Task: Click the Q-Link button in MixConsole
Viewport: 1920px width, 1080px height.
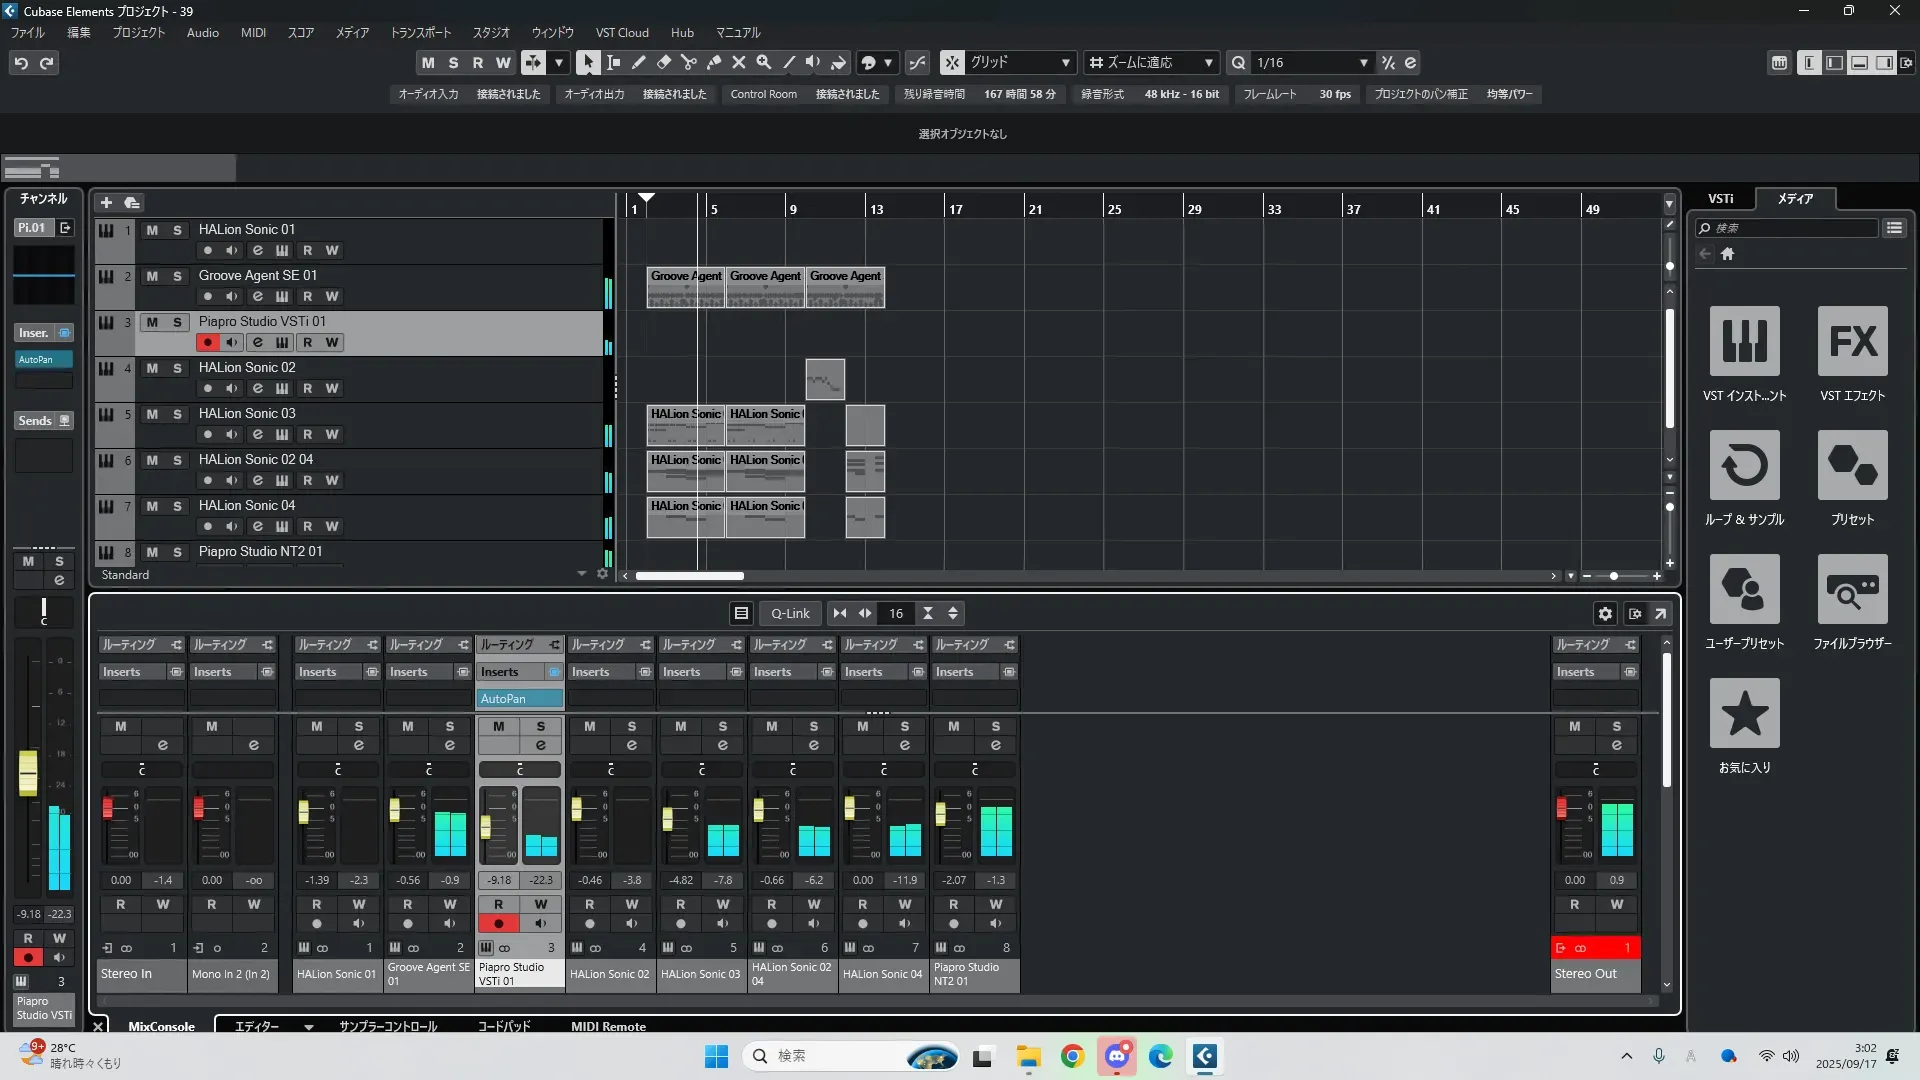Action: coord(790,613)
